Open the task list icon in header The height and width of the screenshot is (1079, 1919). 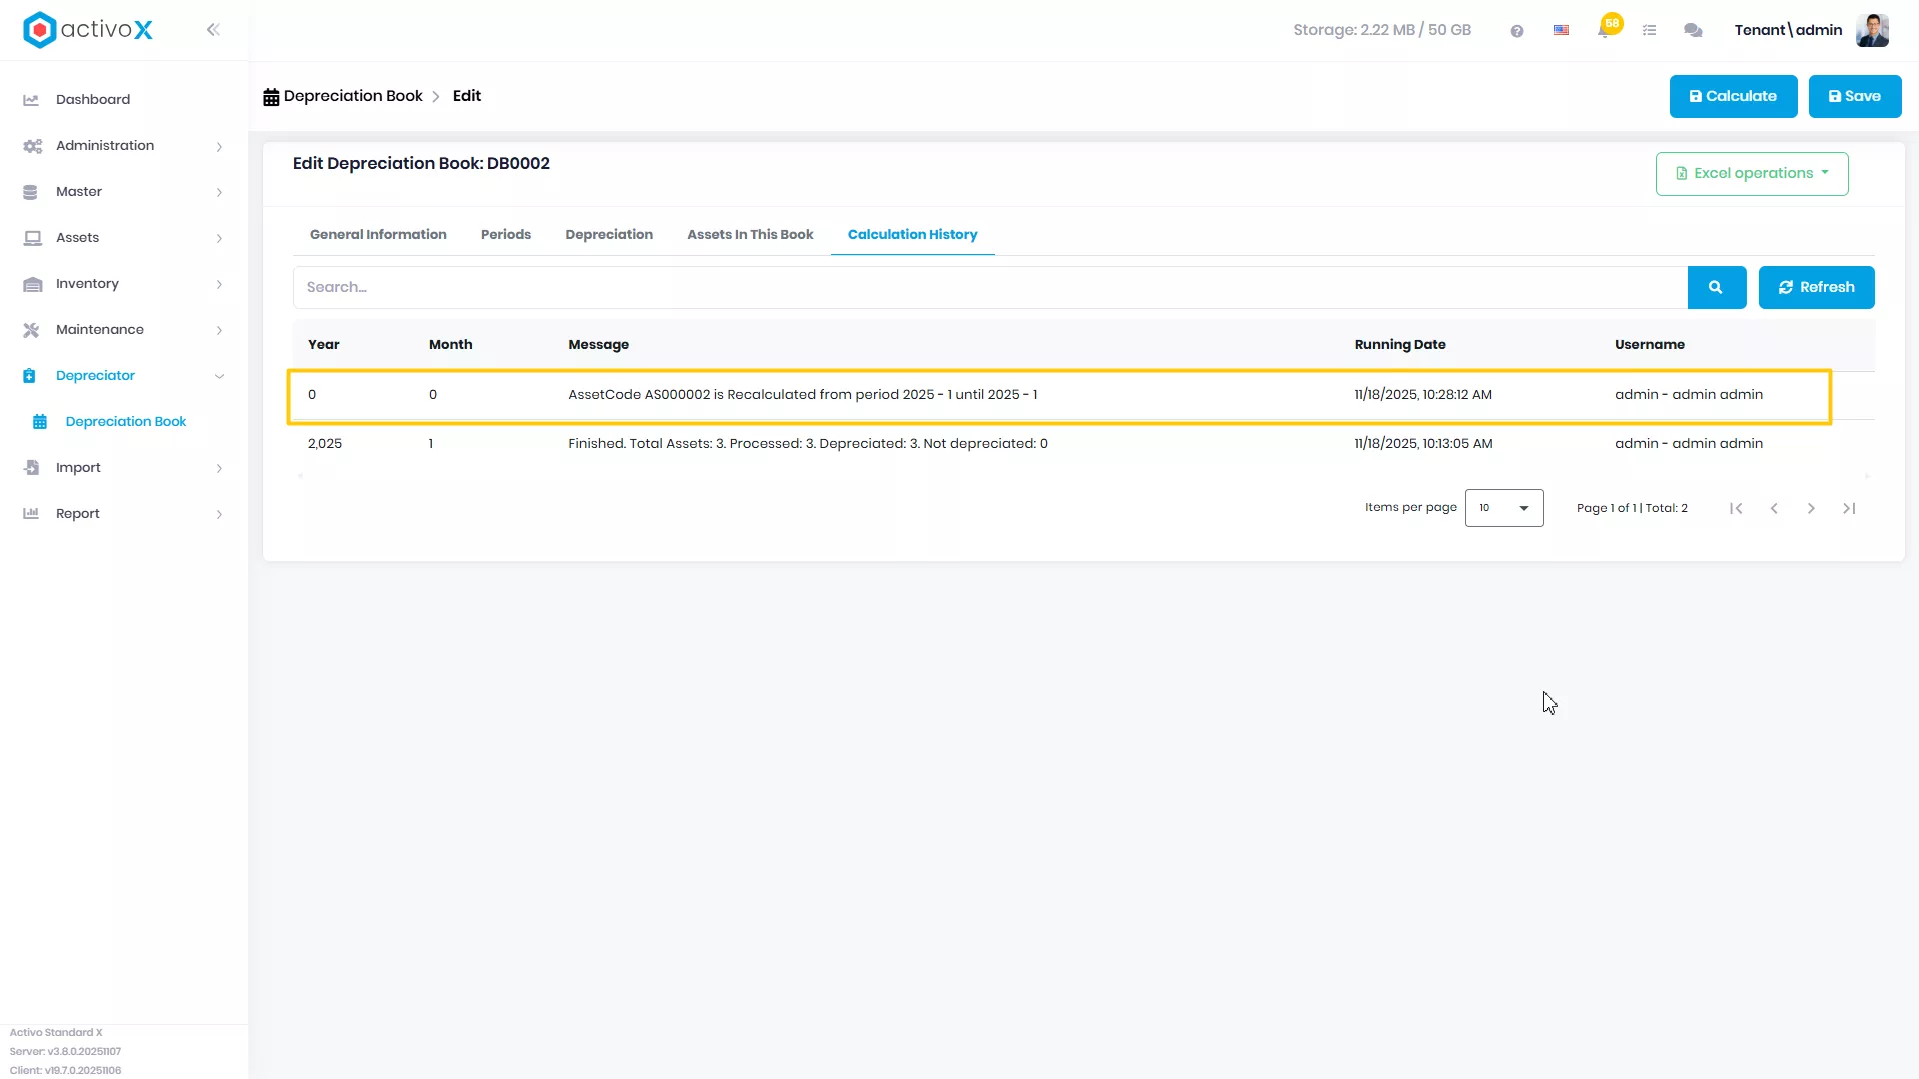(x=1650, y=31)
